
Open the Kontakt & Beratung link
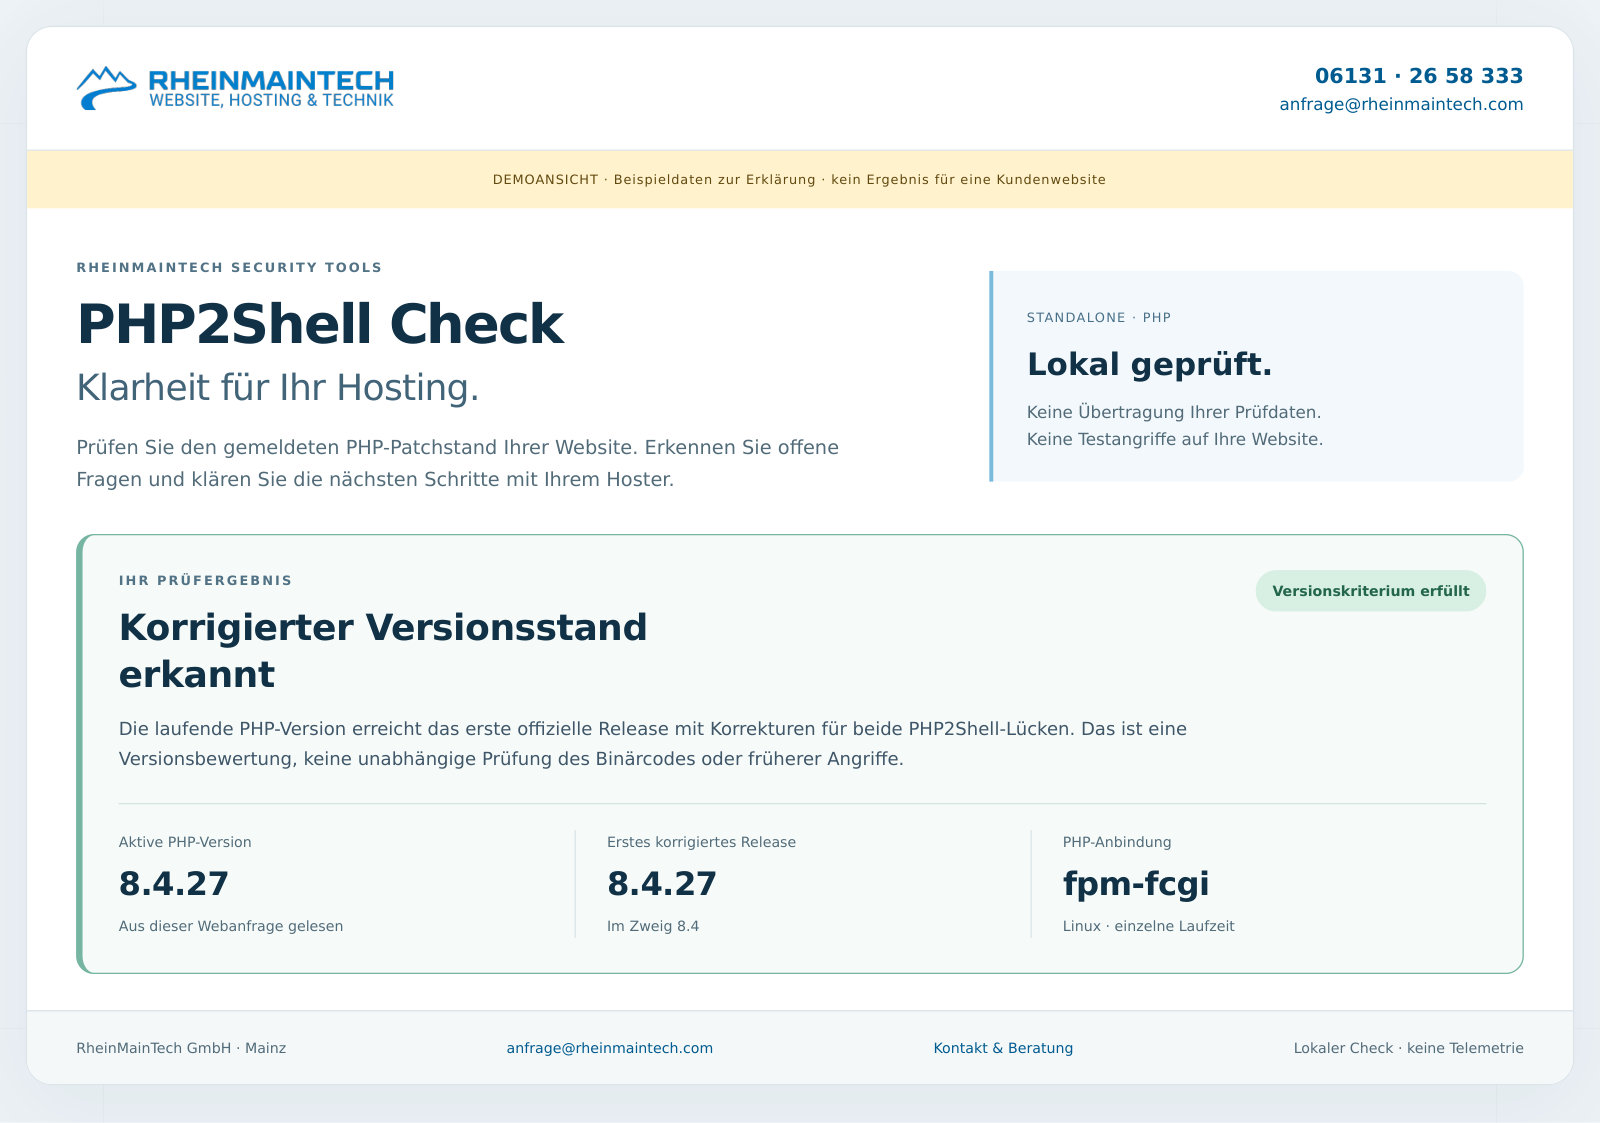pyautogui.click(x=1003, y=1048)
